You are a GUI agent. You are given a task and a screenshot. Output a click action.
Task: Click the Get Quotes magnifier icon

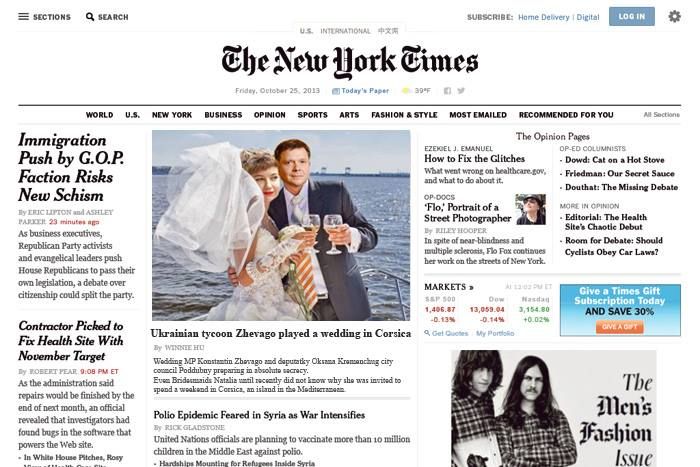pos(427,333)
